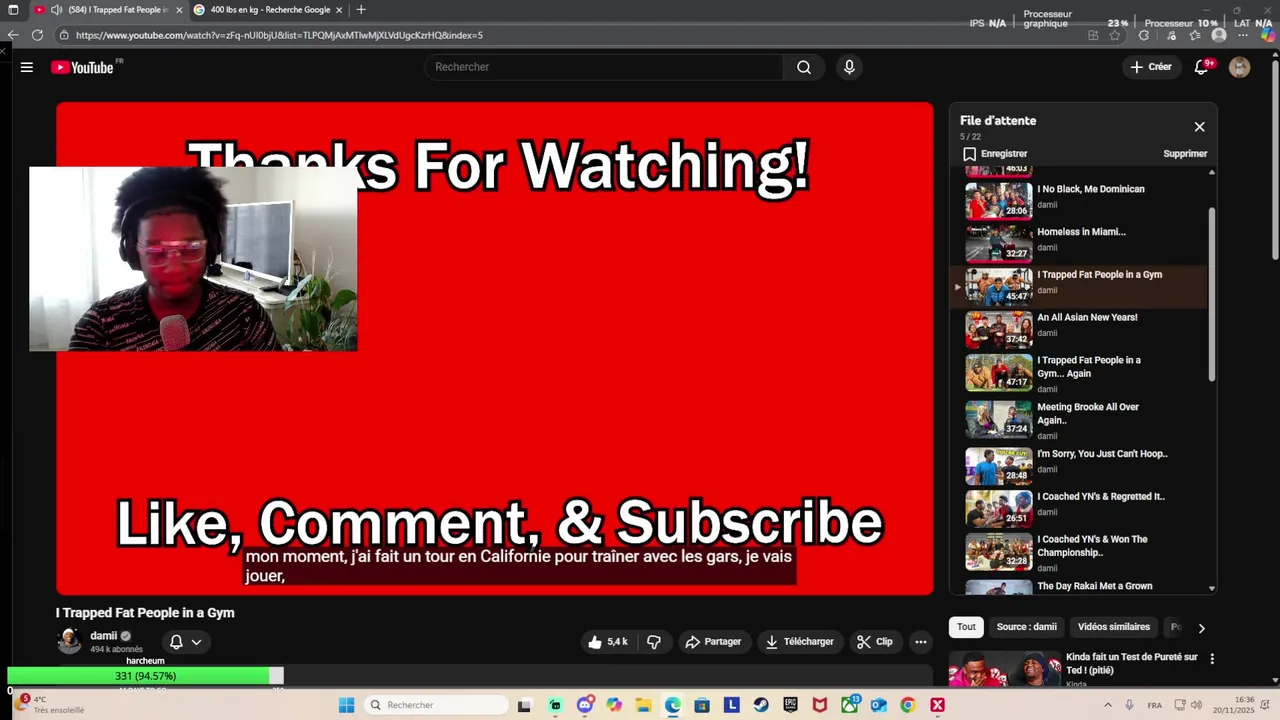
Task: Switch to the 400 lbs en kg Google tab
Action: (268, 10)
